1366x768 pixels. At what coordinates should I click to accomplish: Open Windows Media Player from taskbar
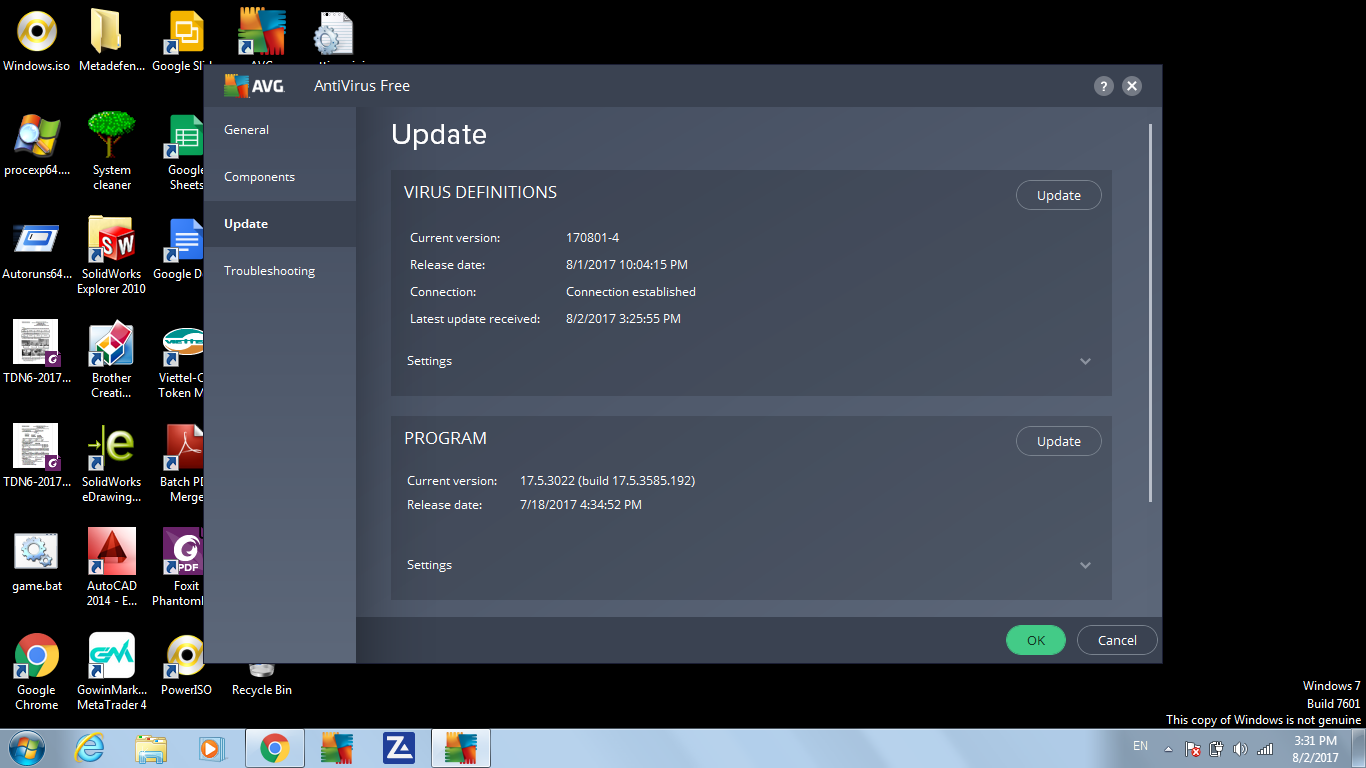(x=211, y=748)
